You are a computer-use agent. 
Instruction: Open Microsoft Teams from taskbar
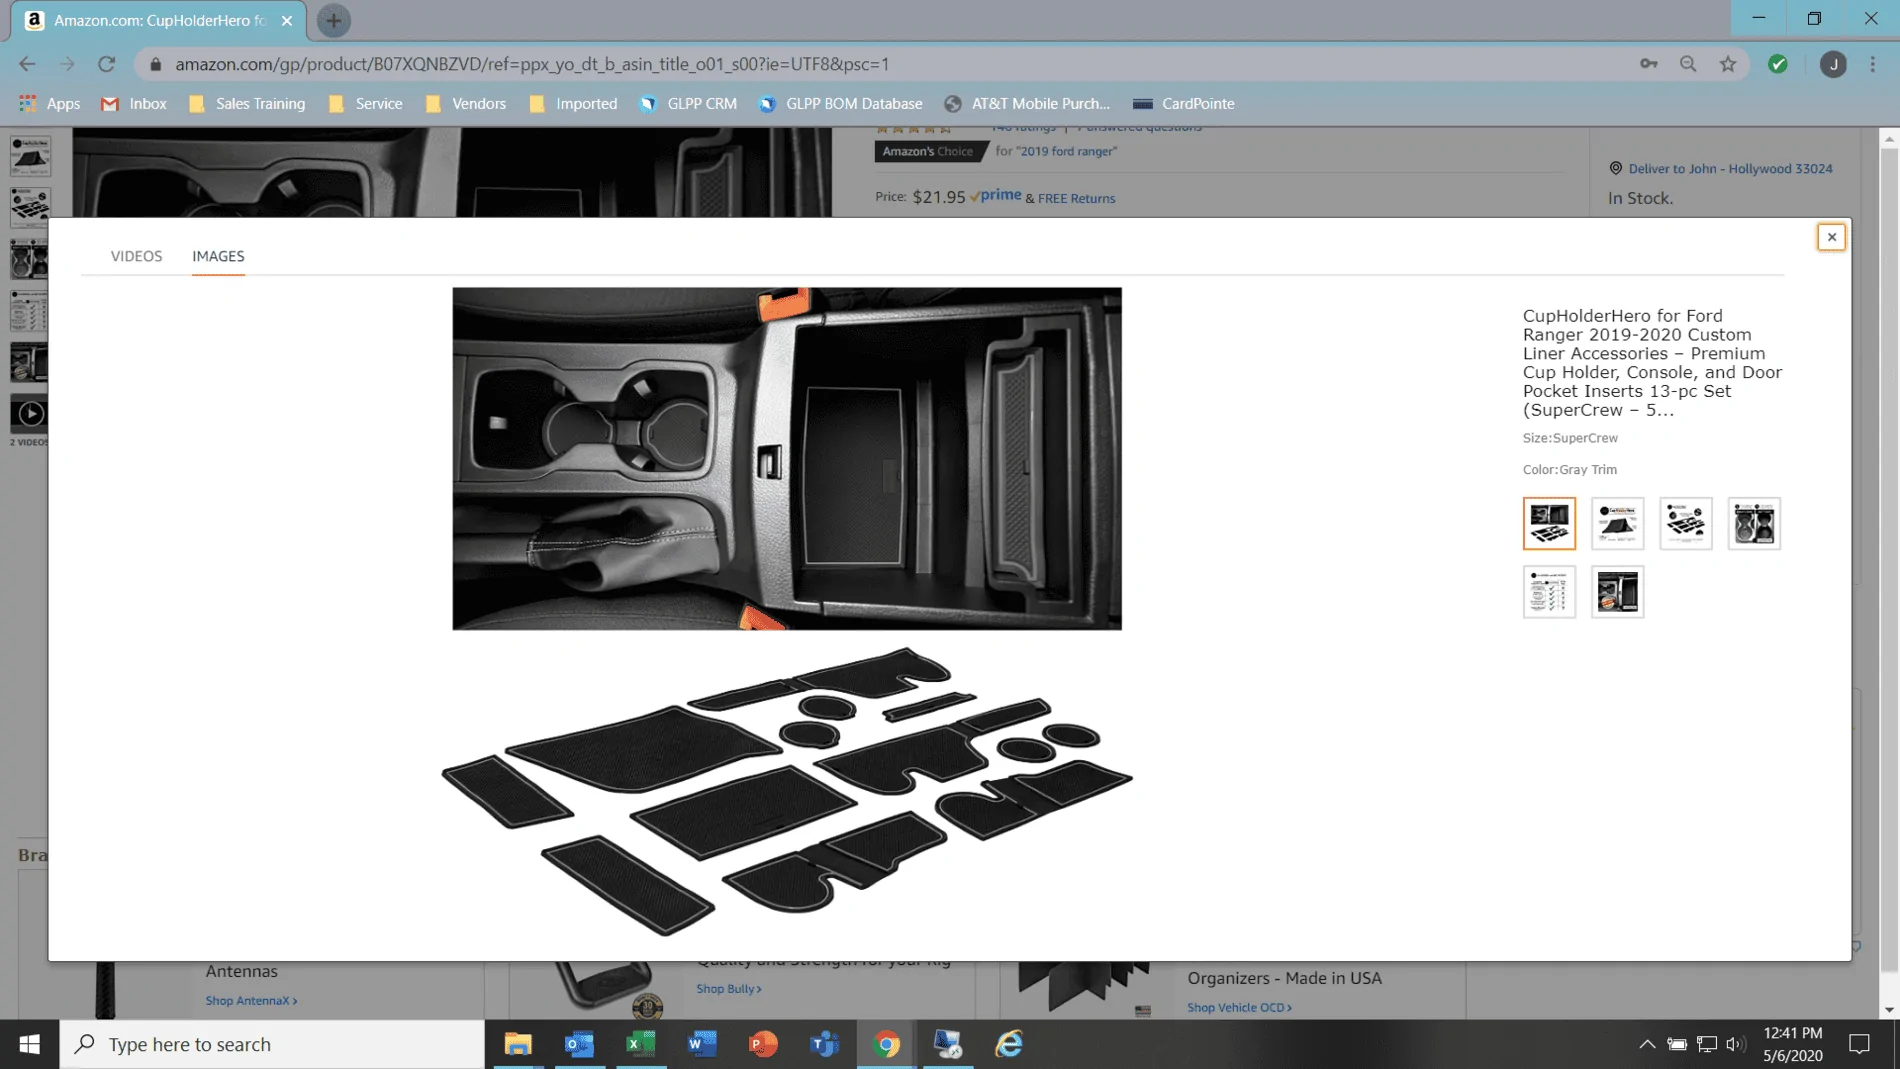pyautogui.click(x=825, y=1044)
